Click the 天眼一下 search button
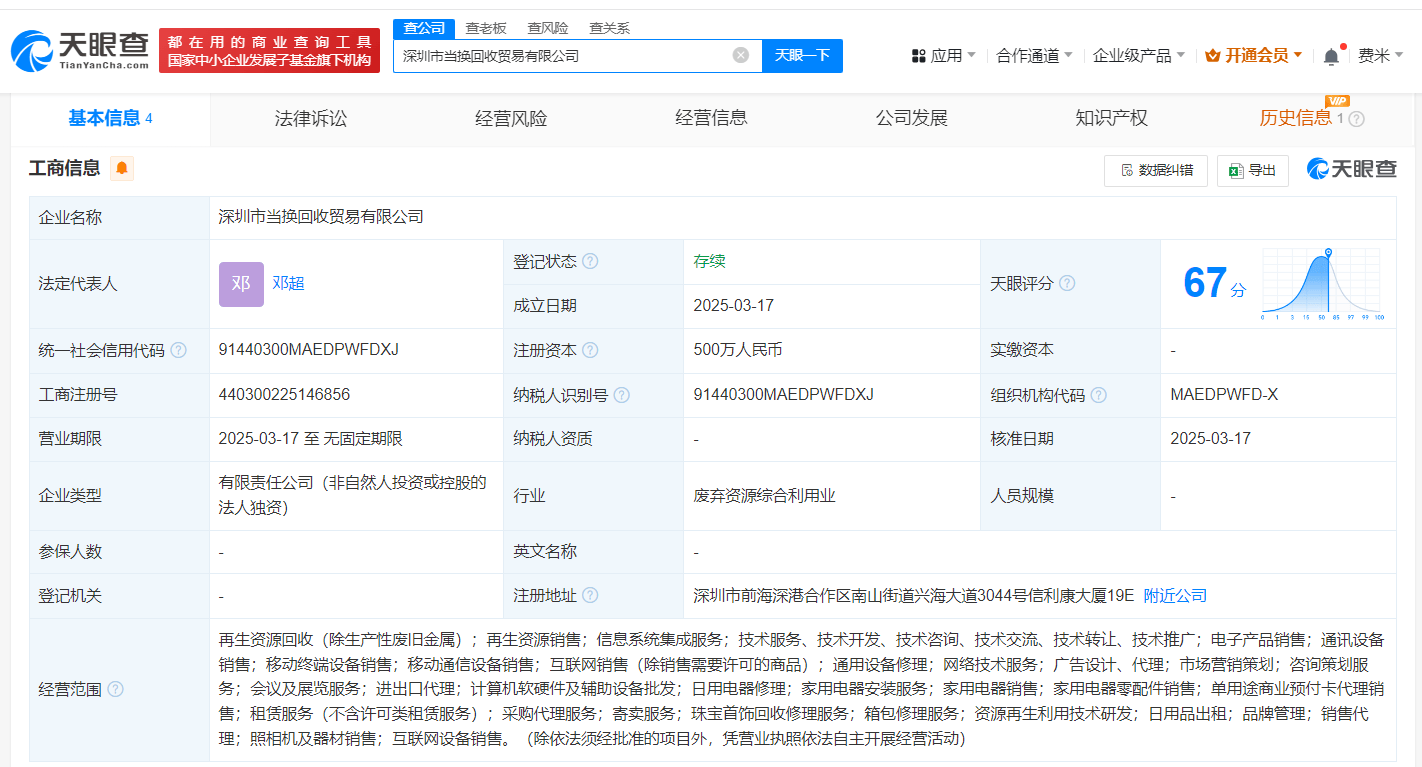 pyautogui.click(x=802, y=56)
